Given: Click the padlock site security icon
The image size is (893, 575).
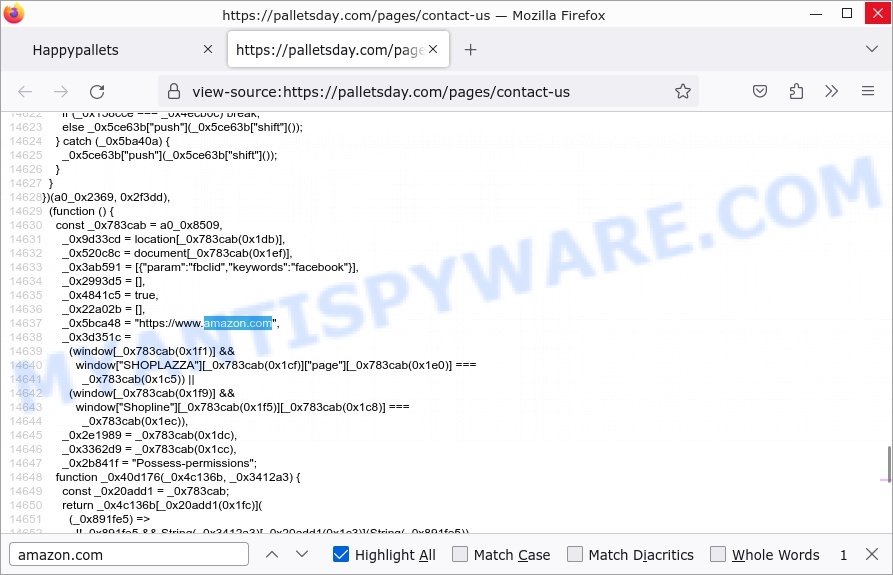Looking at the screenshot, I should [174, 92].
